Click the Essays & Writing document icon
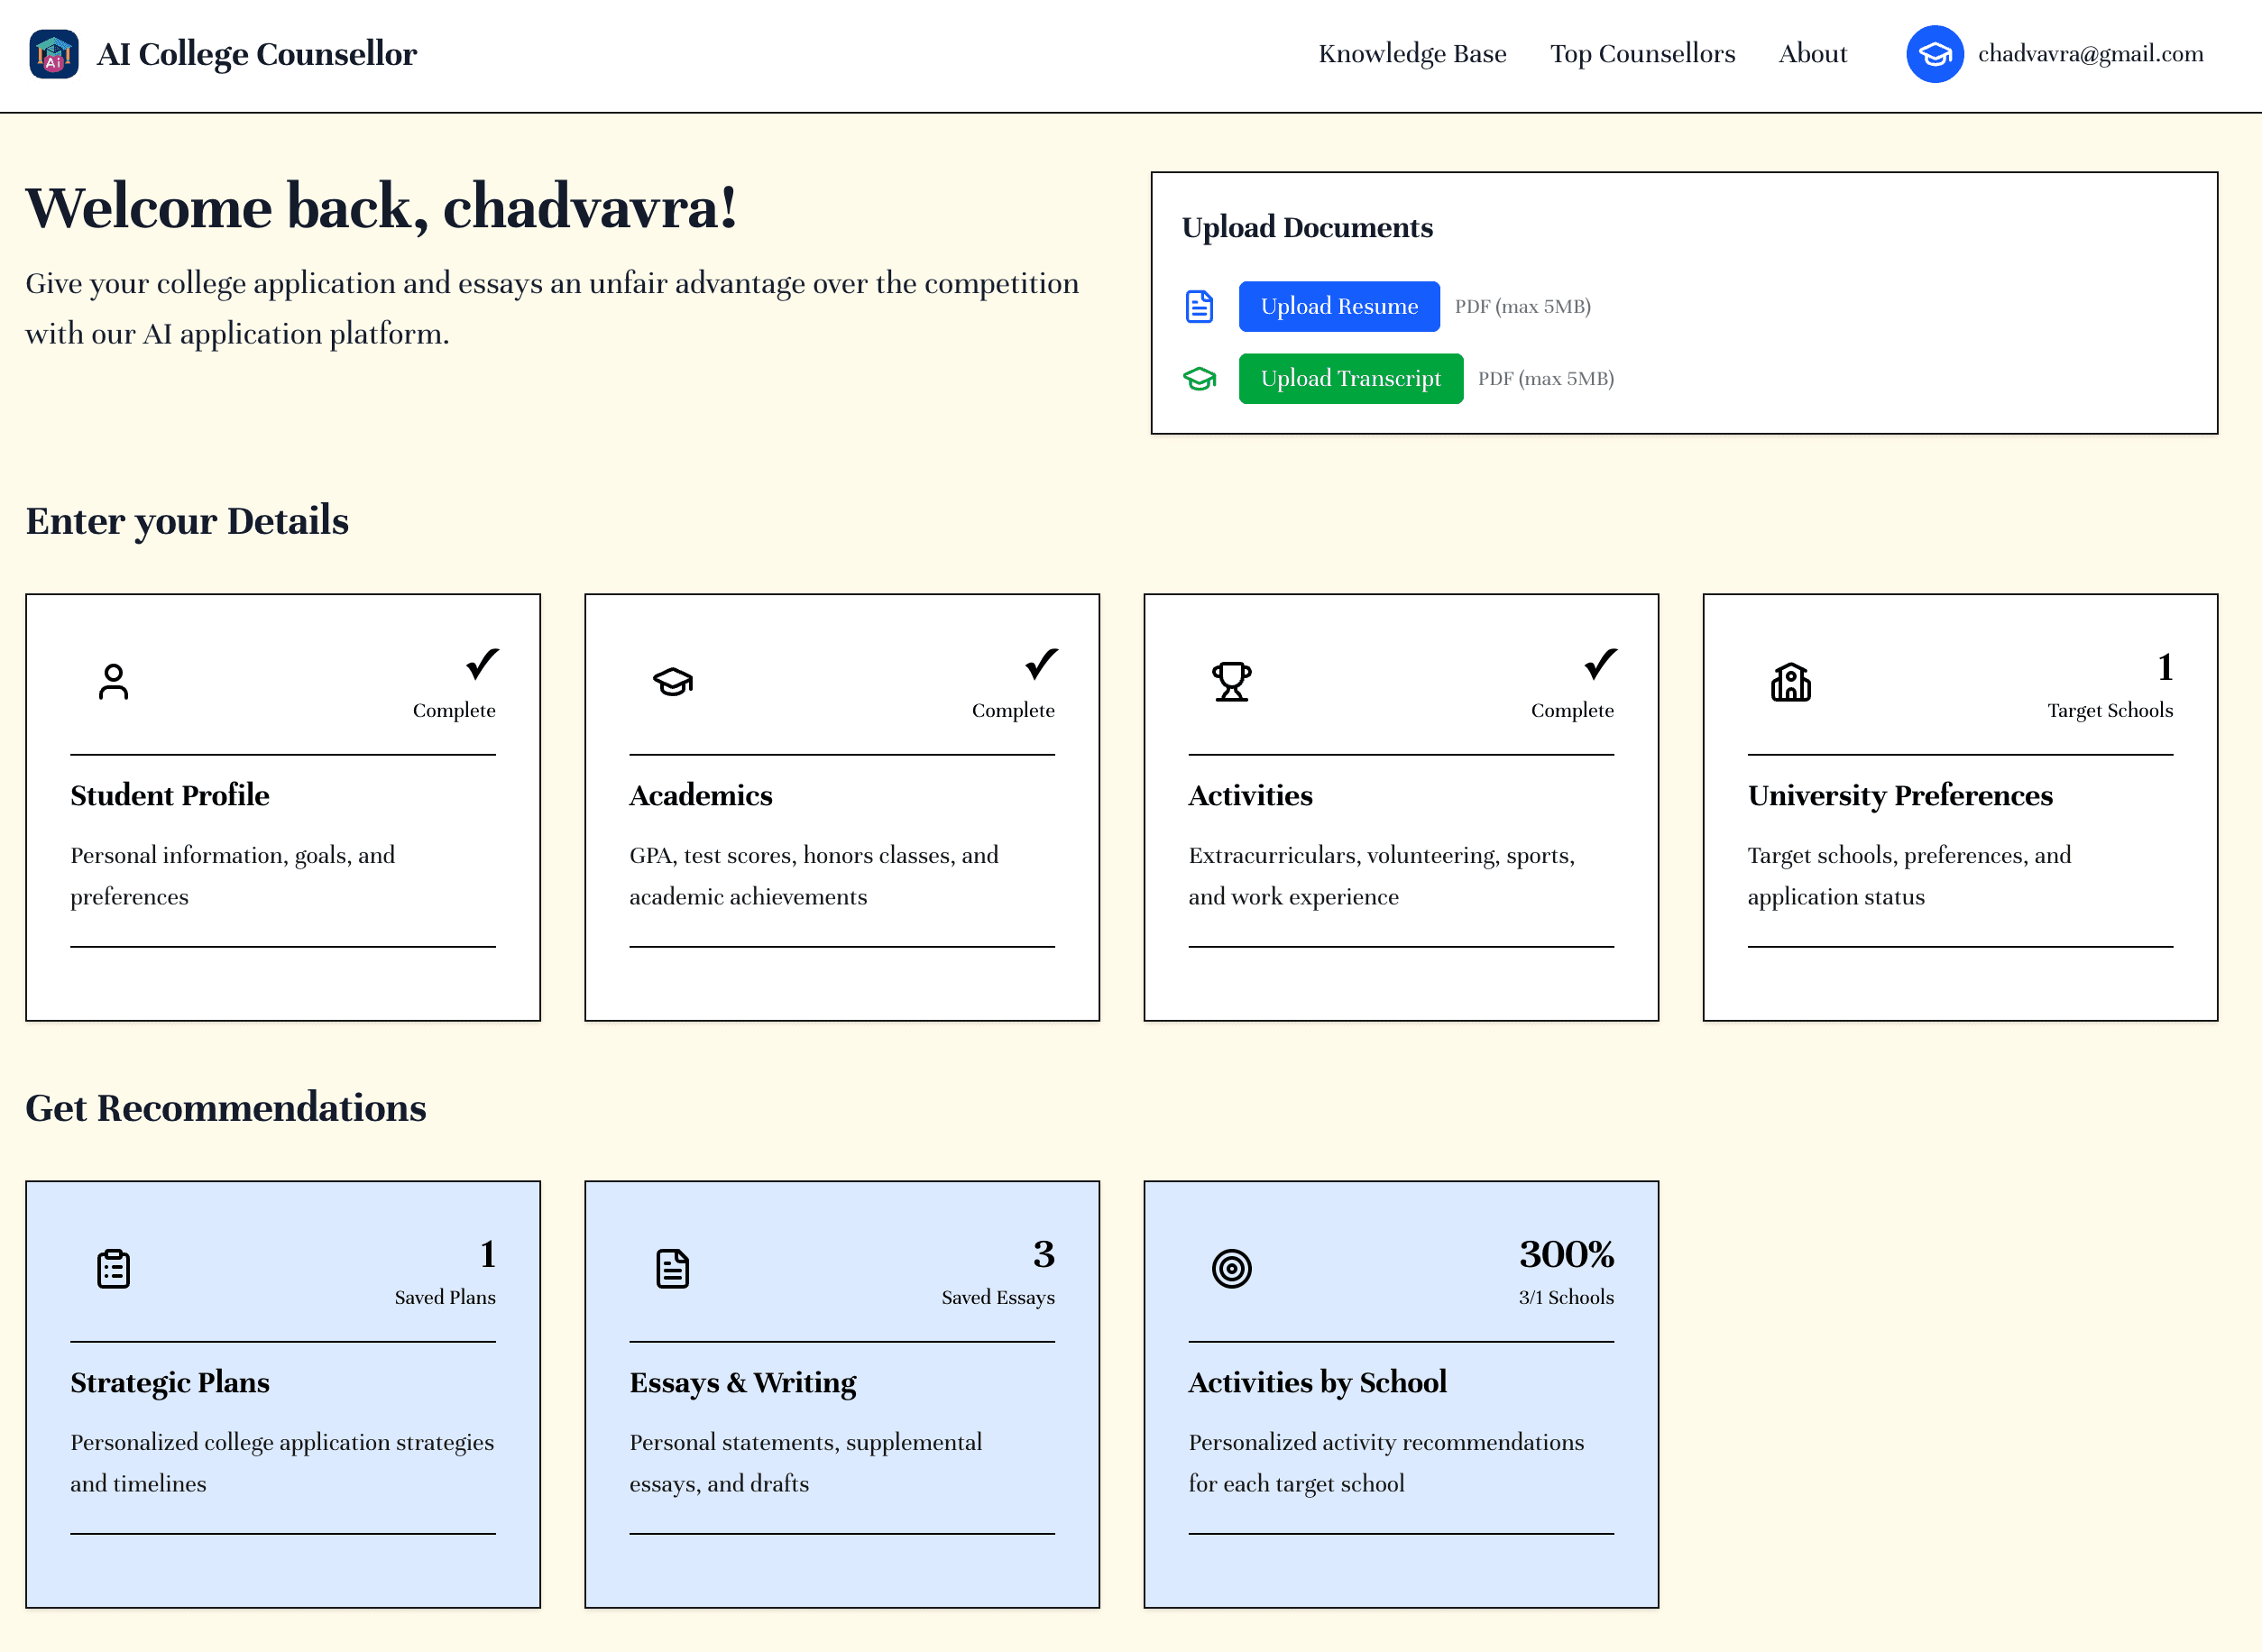The height and width of the screenshot is (1652, 2262). (x=673, y=1269)
